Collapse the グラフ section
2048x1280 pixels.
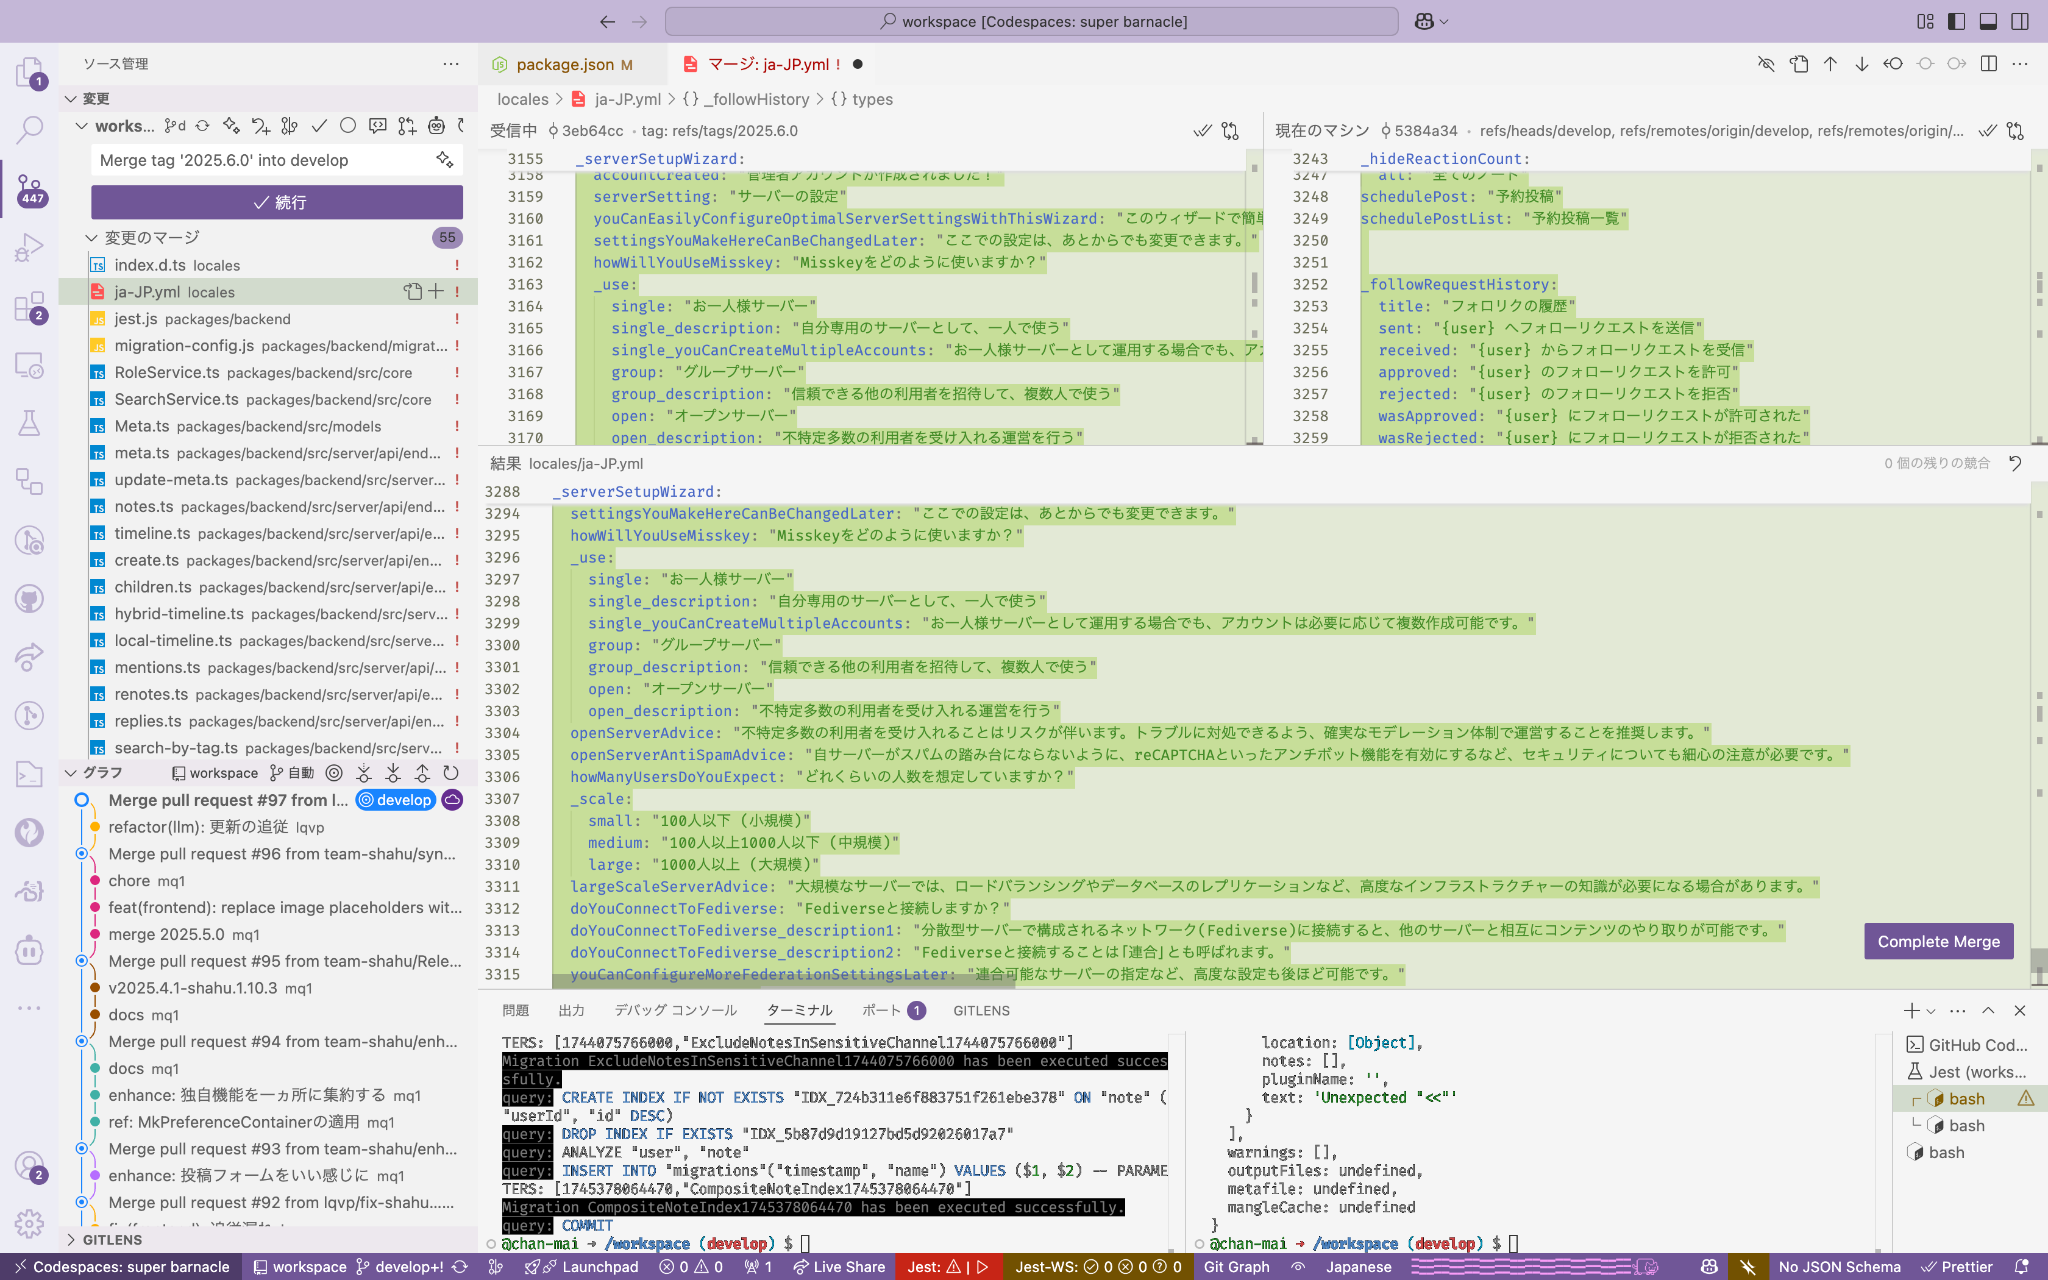point(71,773)
